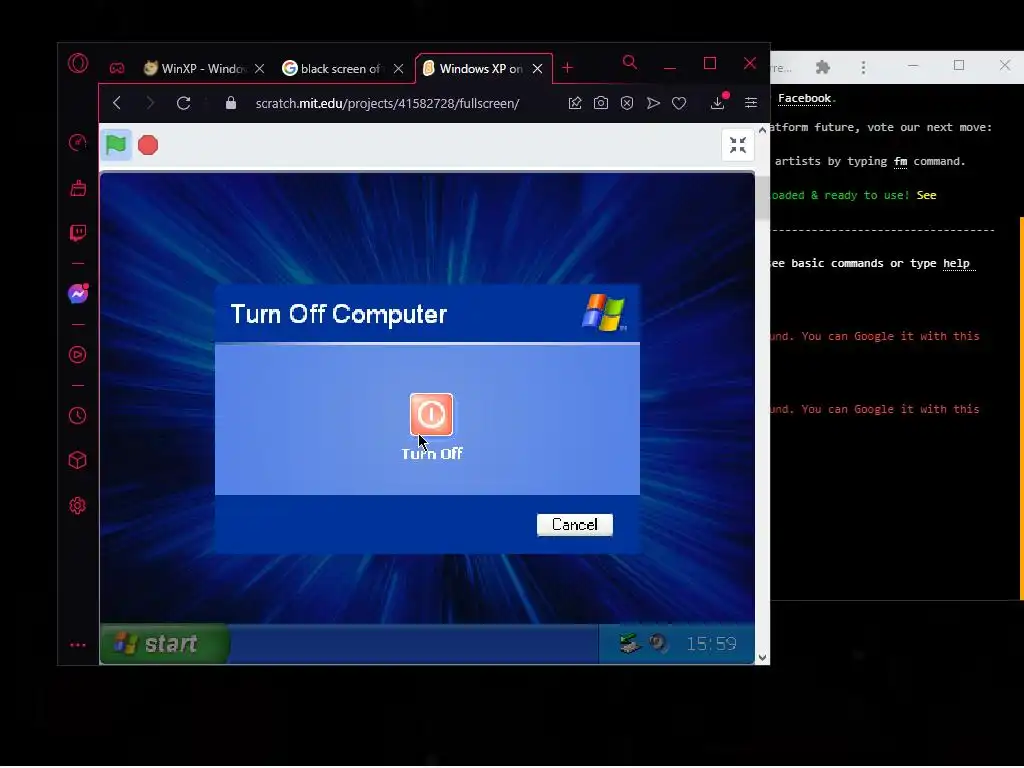
Task: Open GX Cleaner icon in the sidebar
Action: pyautogui.click(x=78, y=188)
